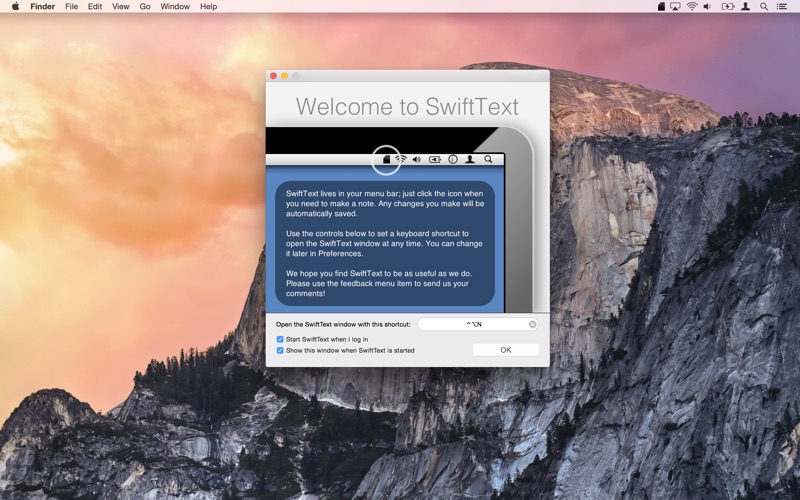800x500 pixels.
Task: Clear the shortcut field with the x button
Action: click(532, 324)
